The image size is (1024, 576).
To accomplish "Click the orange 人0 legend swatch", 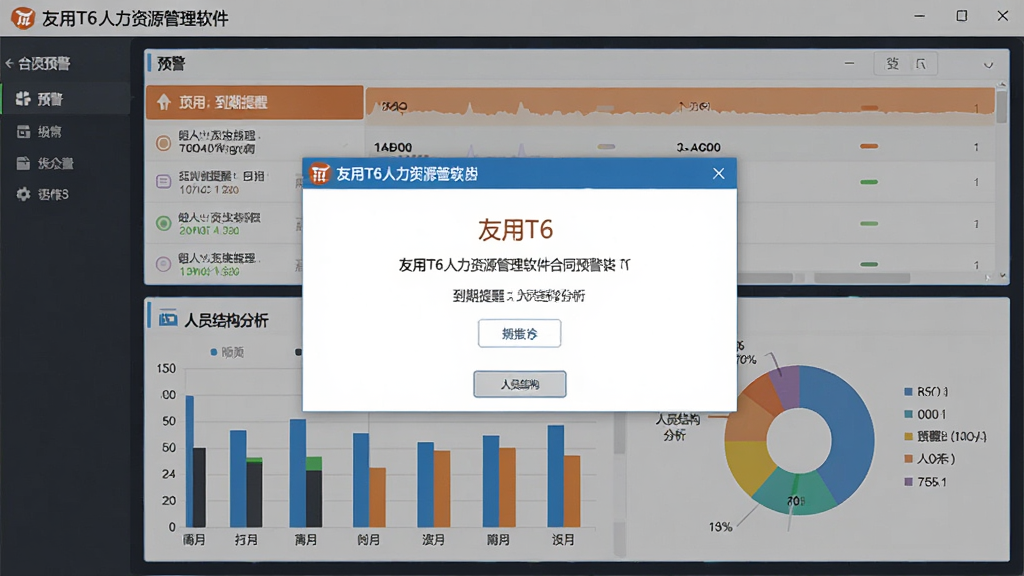I will tap(908, 458).
